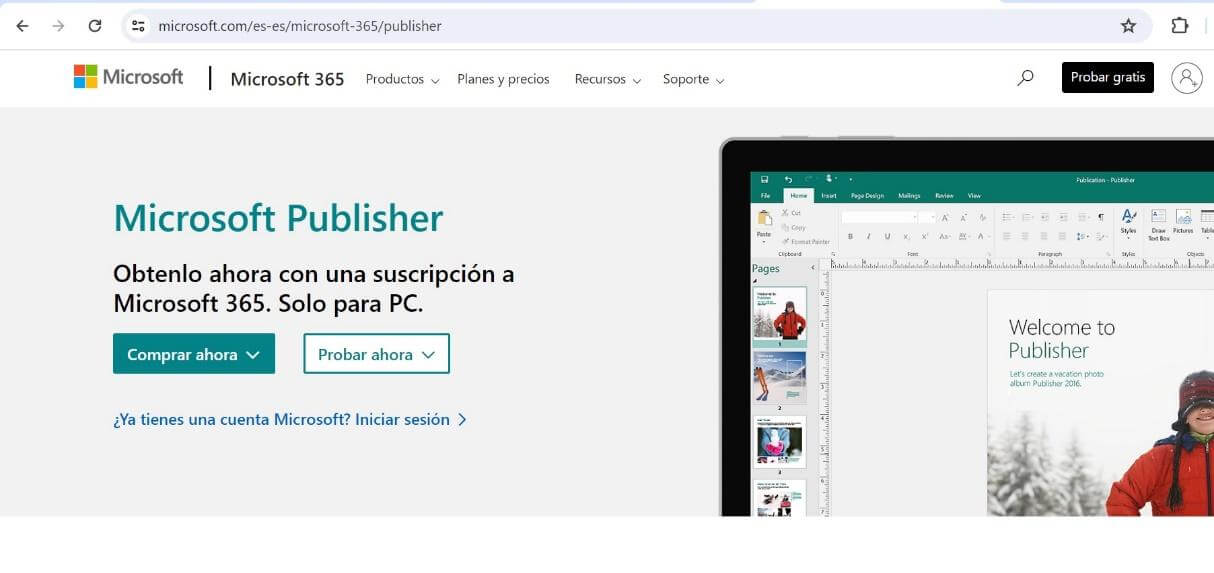Select the Page Design tab in Publisher

(x=867, y=196)
